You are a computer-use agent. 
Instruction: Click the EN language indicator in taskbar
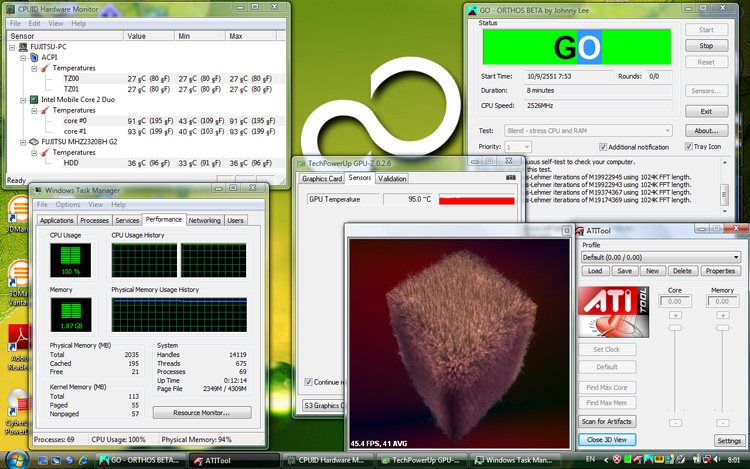tap(591, 459)
